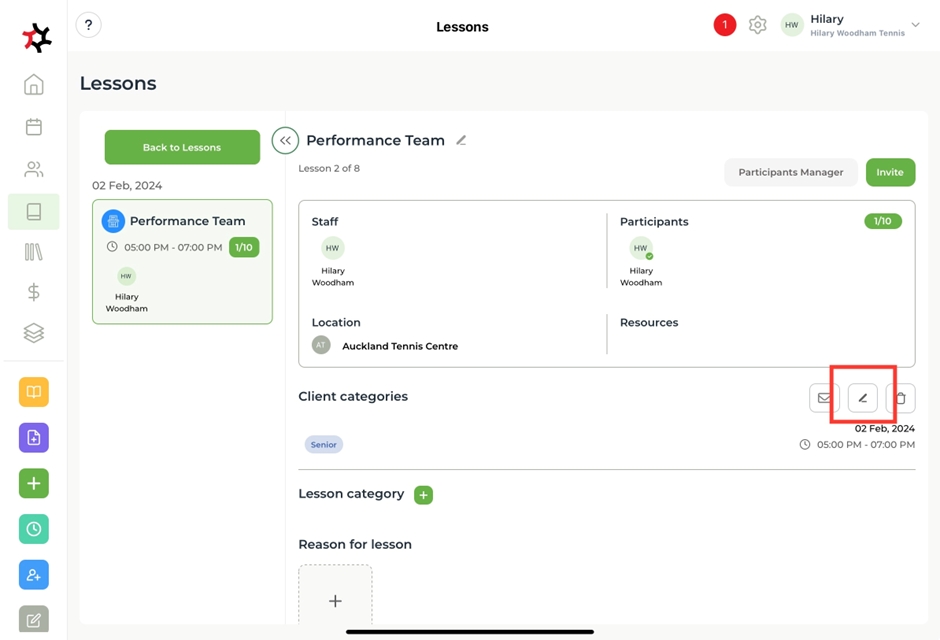Rename lesson via pencil next to title
The image size is (940, 640).
[x=461, y=141]
